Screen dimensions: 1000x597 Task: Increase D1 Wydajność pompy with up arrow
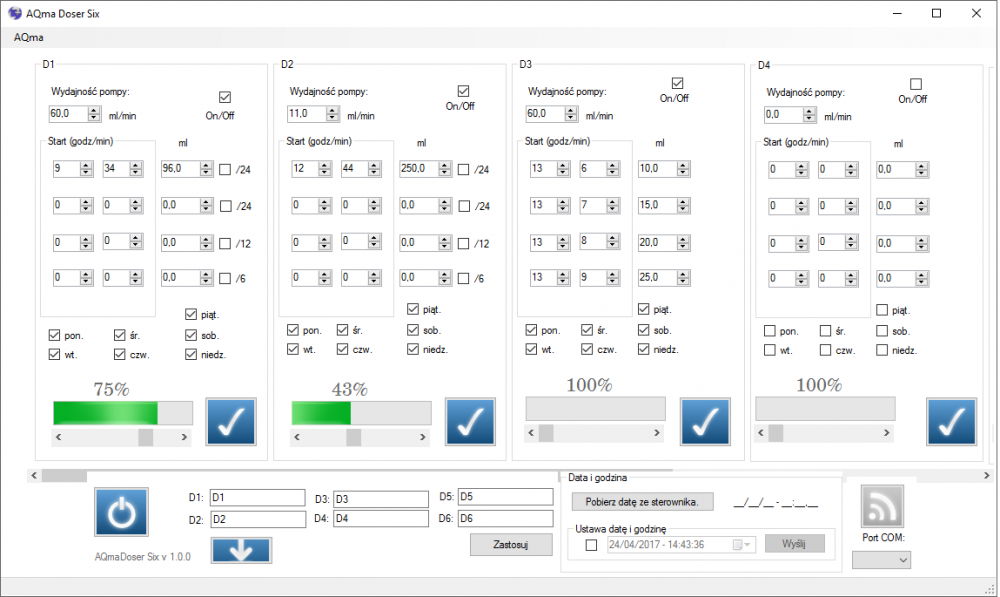pyautogui.click(x=94, y=110)
